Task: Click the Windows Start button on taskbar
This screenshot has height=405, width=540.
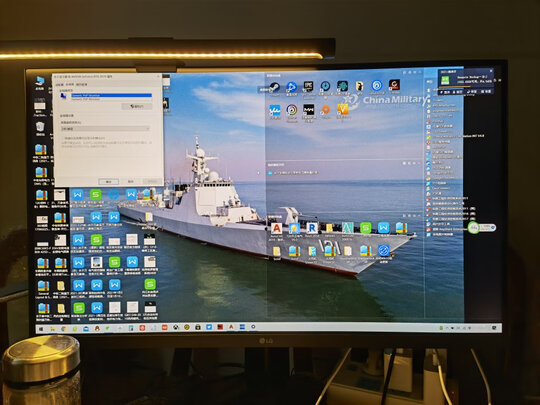Action: 41,329
